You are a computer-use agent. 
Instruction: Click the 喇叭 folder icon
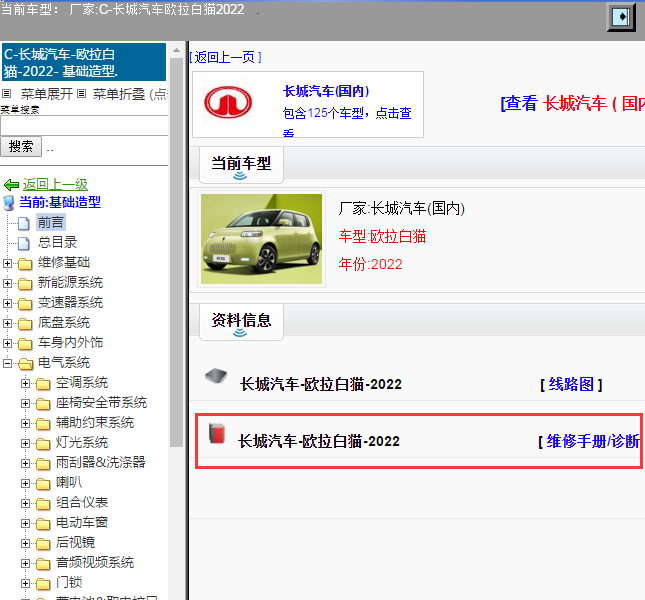43,484
